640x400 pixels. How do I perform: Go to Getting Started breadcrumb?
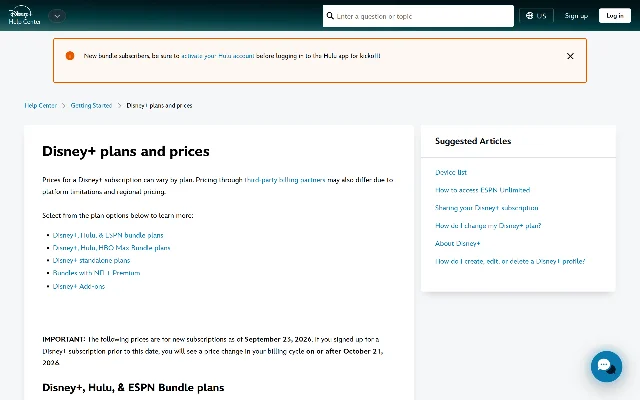click(x=91, y=105)
